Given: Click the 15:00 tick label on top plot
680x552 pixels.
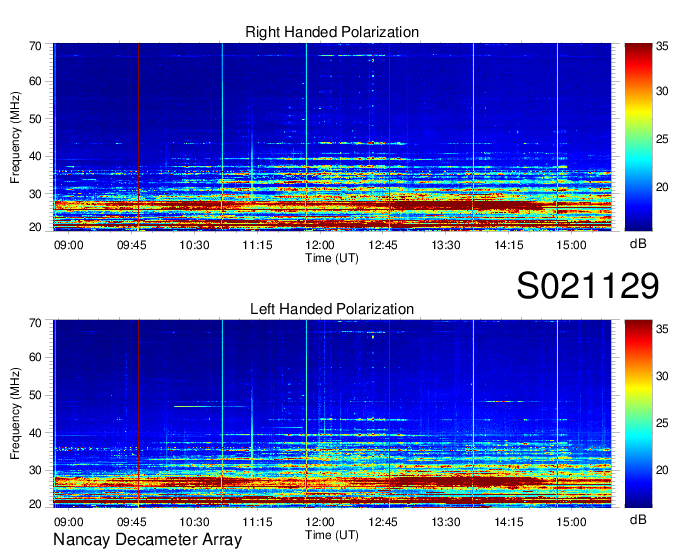Looking at the screenshot, I should [x=571, y=245].
